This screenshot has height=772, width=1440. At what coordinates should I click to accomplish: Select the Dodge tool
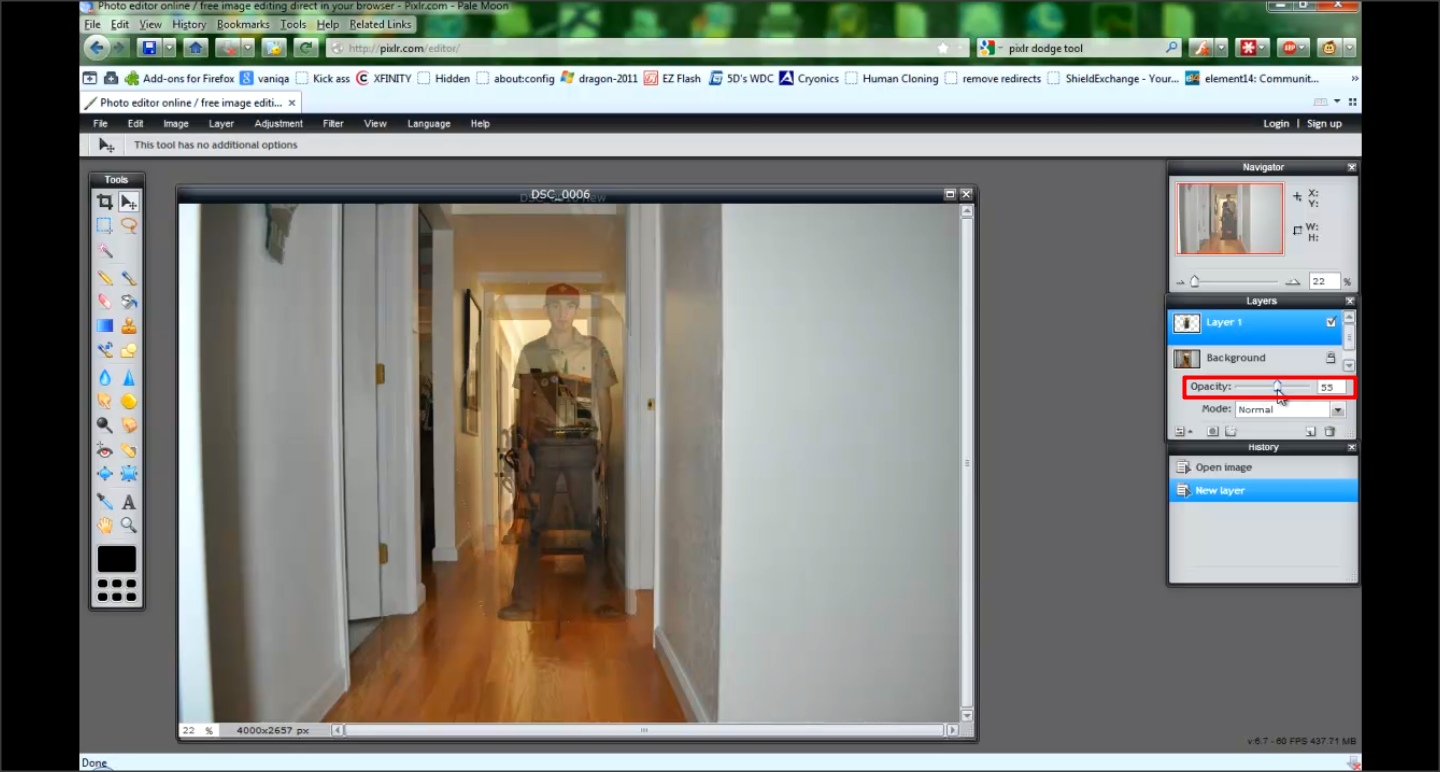(x=105, y=425)
